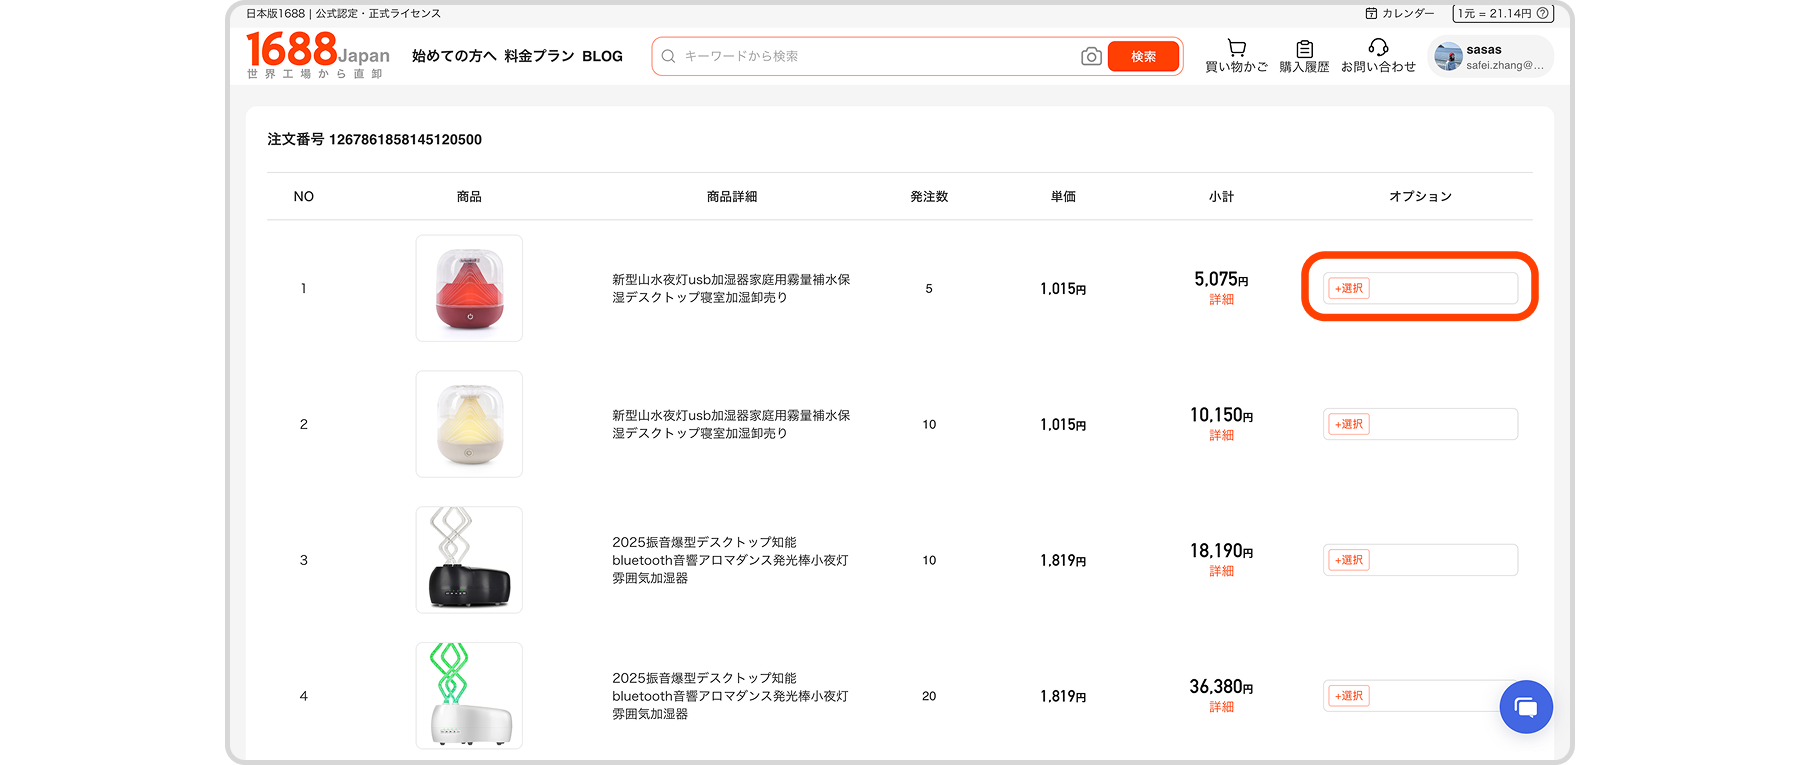Open purchase history clipboard icon

point(1304,48)
